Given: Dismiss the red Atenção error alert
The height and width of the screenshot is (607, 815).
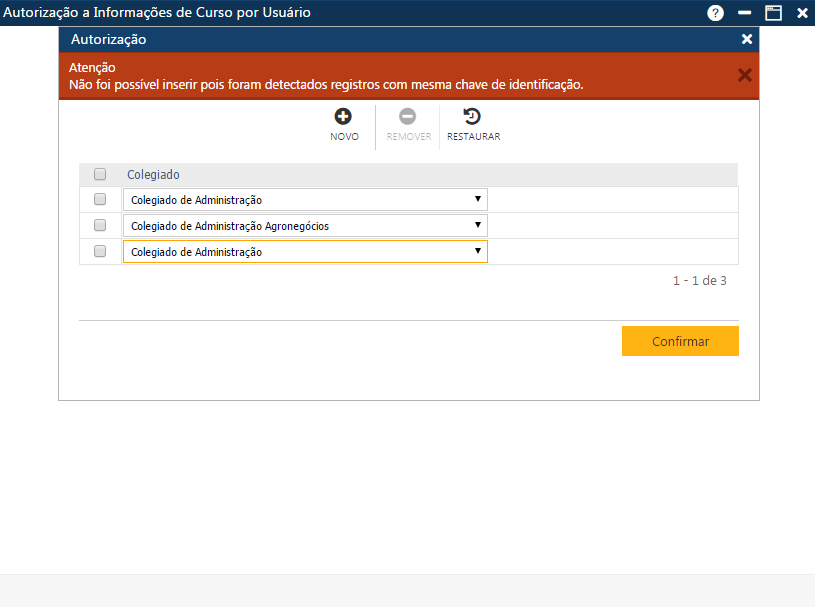Looking at the screenshot, I should click(744, 75).
